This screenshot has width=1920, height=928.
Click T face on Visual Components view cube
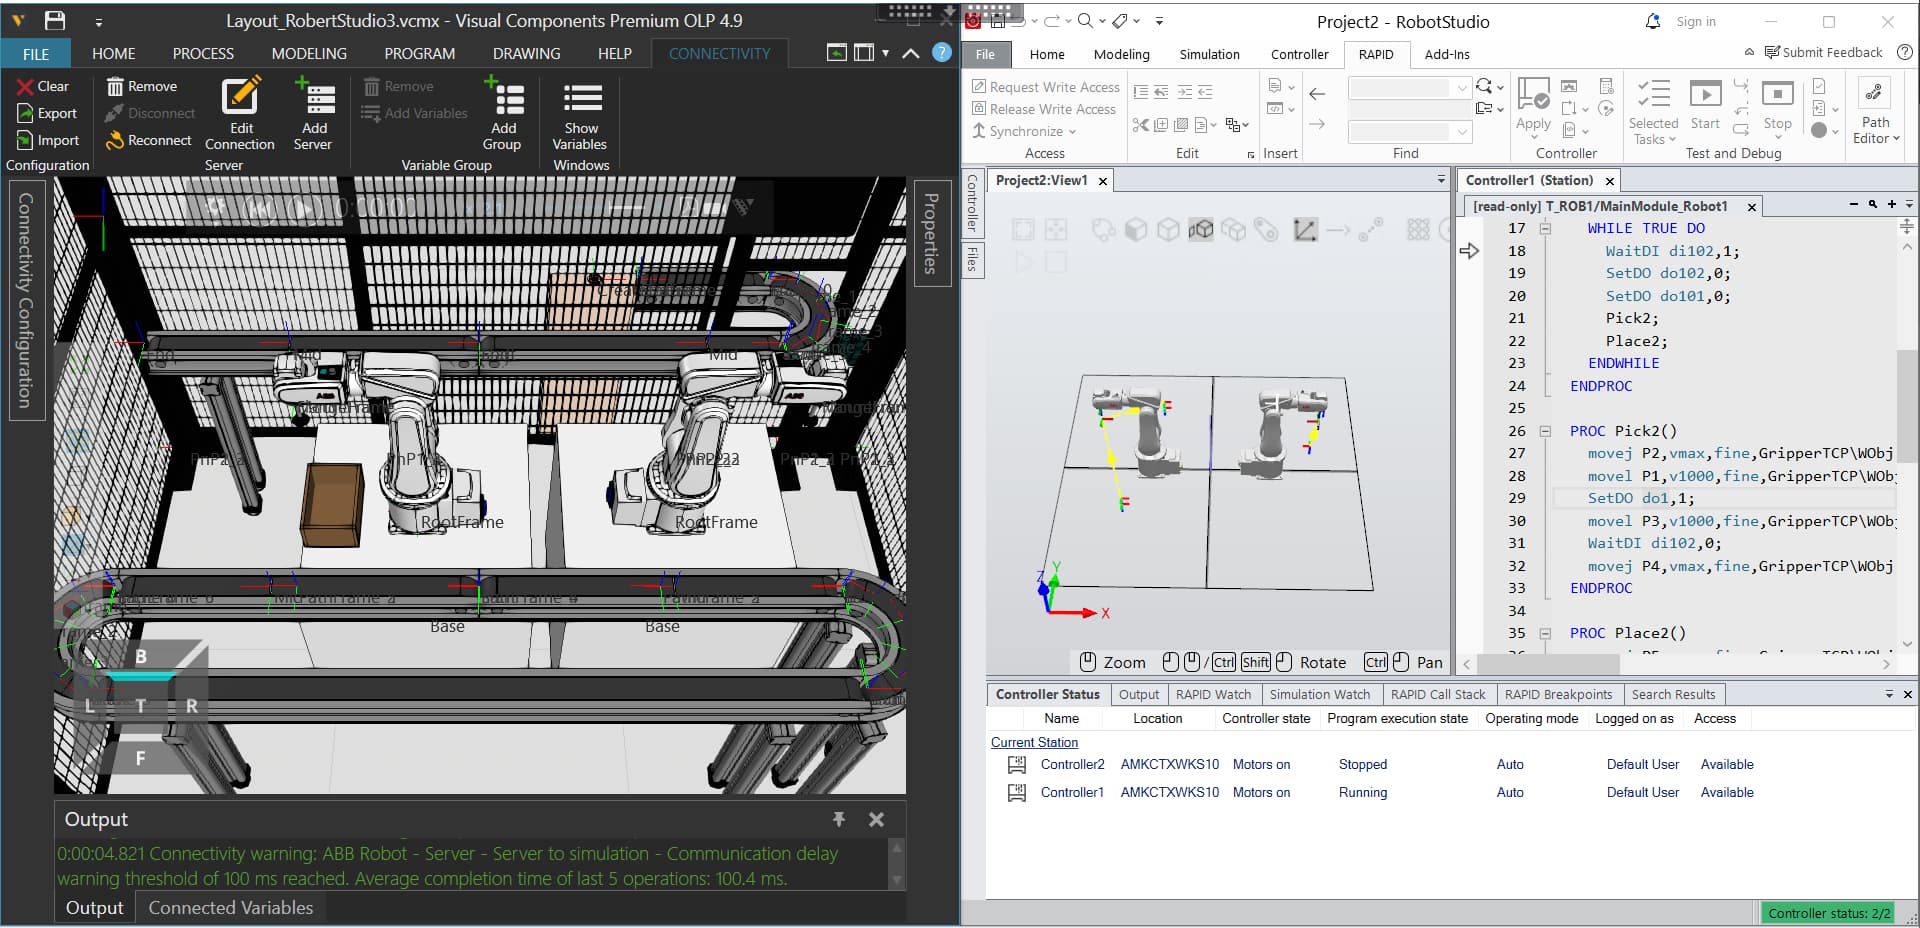tap(140, 706)
